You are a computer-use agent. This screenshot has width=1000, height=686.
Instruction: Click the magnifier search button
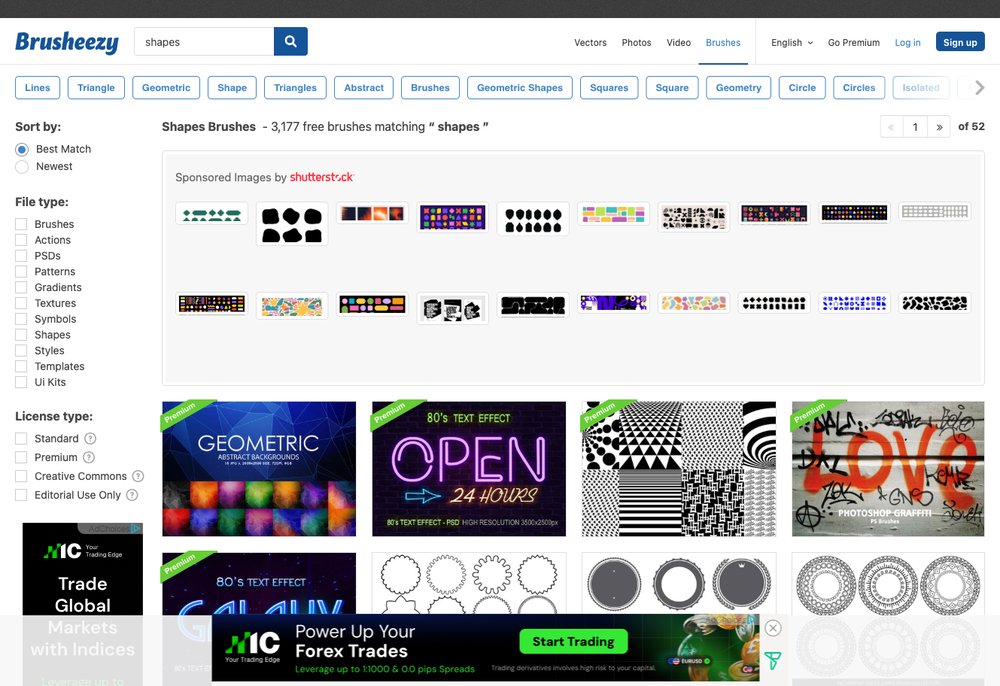coord(290,41)
